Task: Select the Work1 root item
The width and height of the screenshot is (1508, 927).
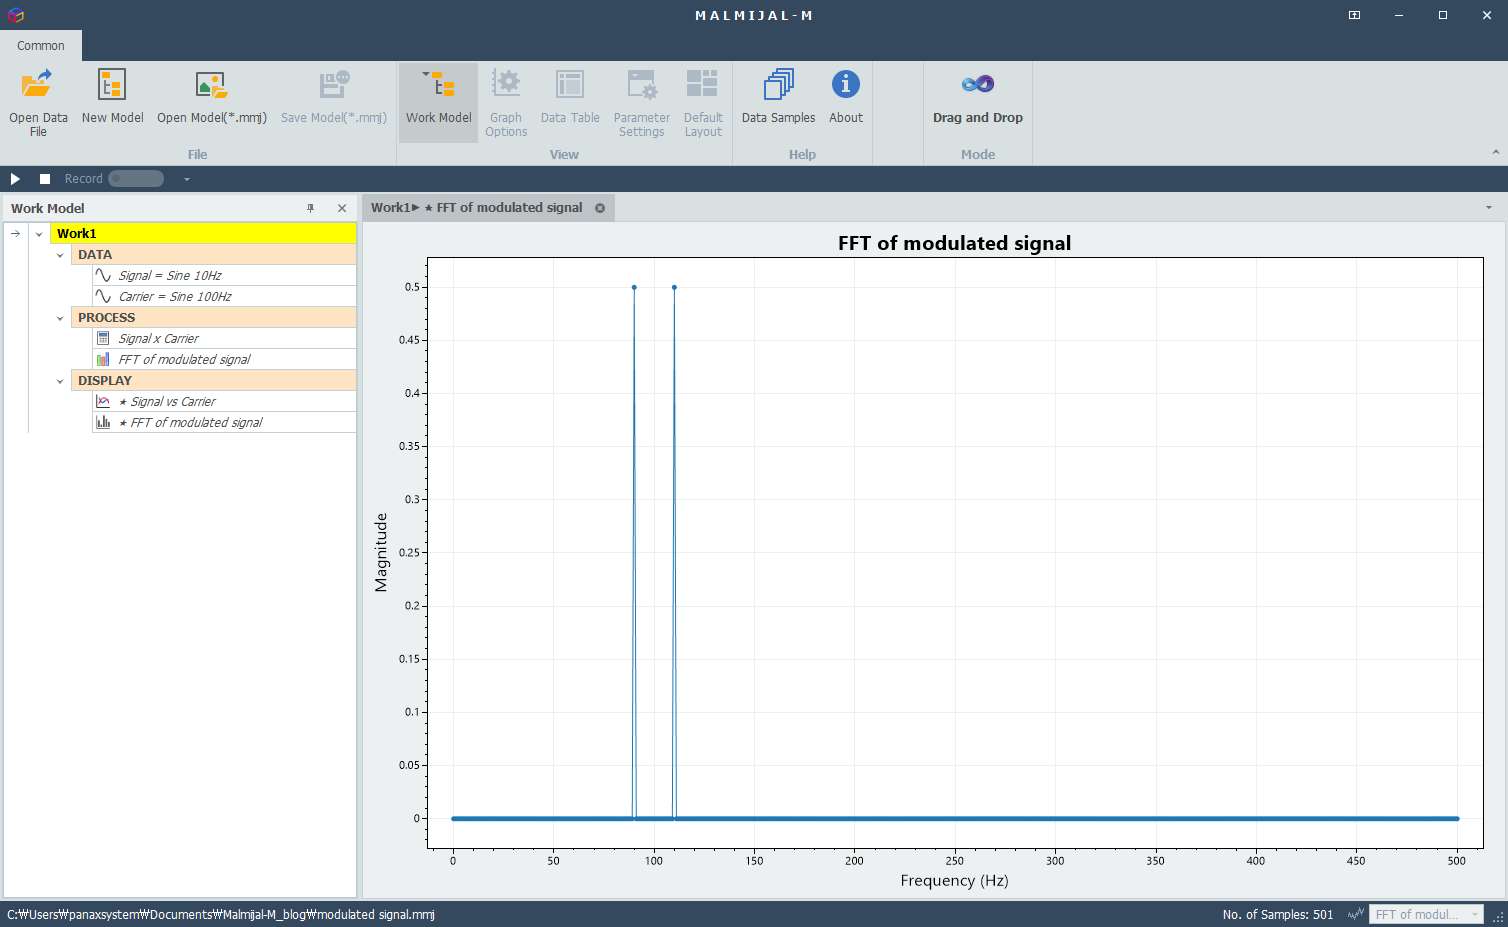Action: 203,233
